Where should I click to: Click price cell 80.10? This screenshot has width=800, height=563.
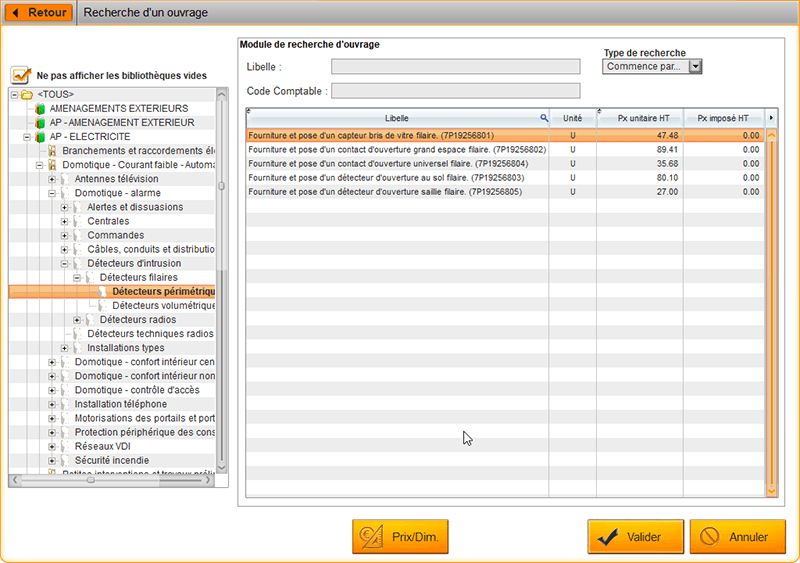[x=667, y=178]
